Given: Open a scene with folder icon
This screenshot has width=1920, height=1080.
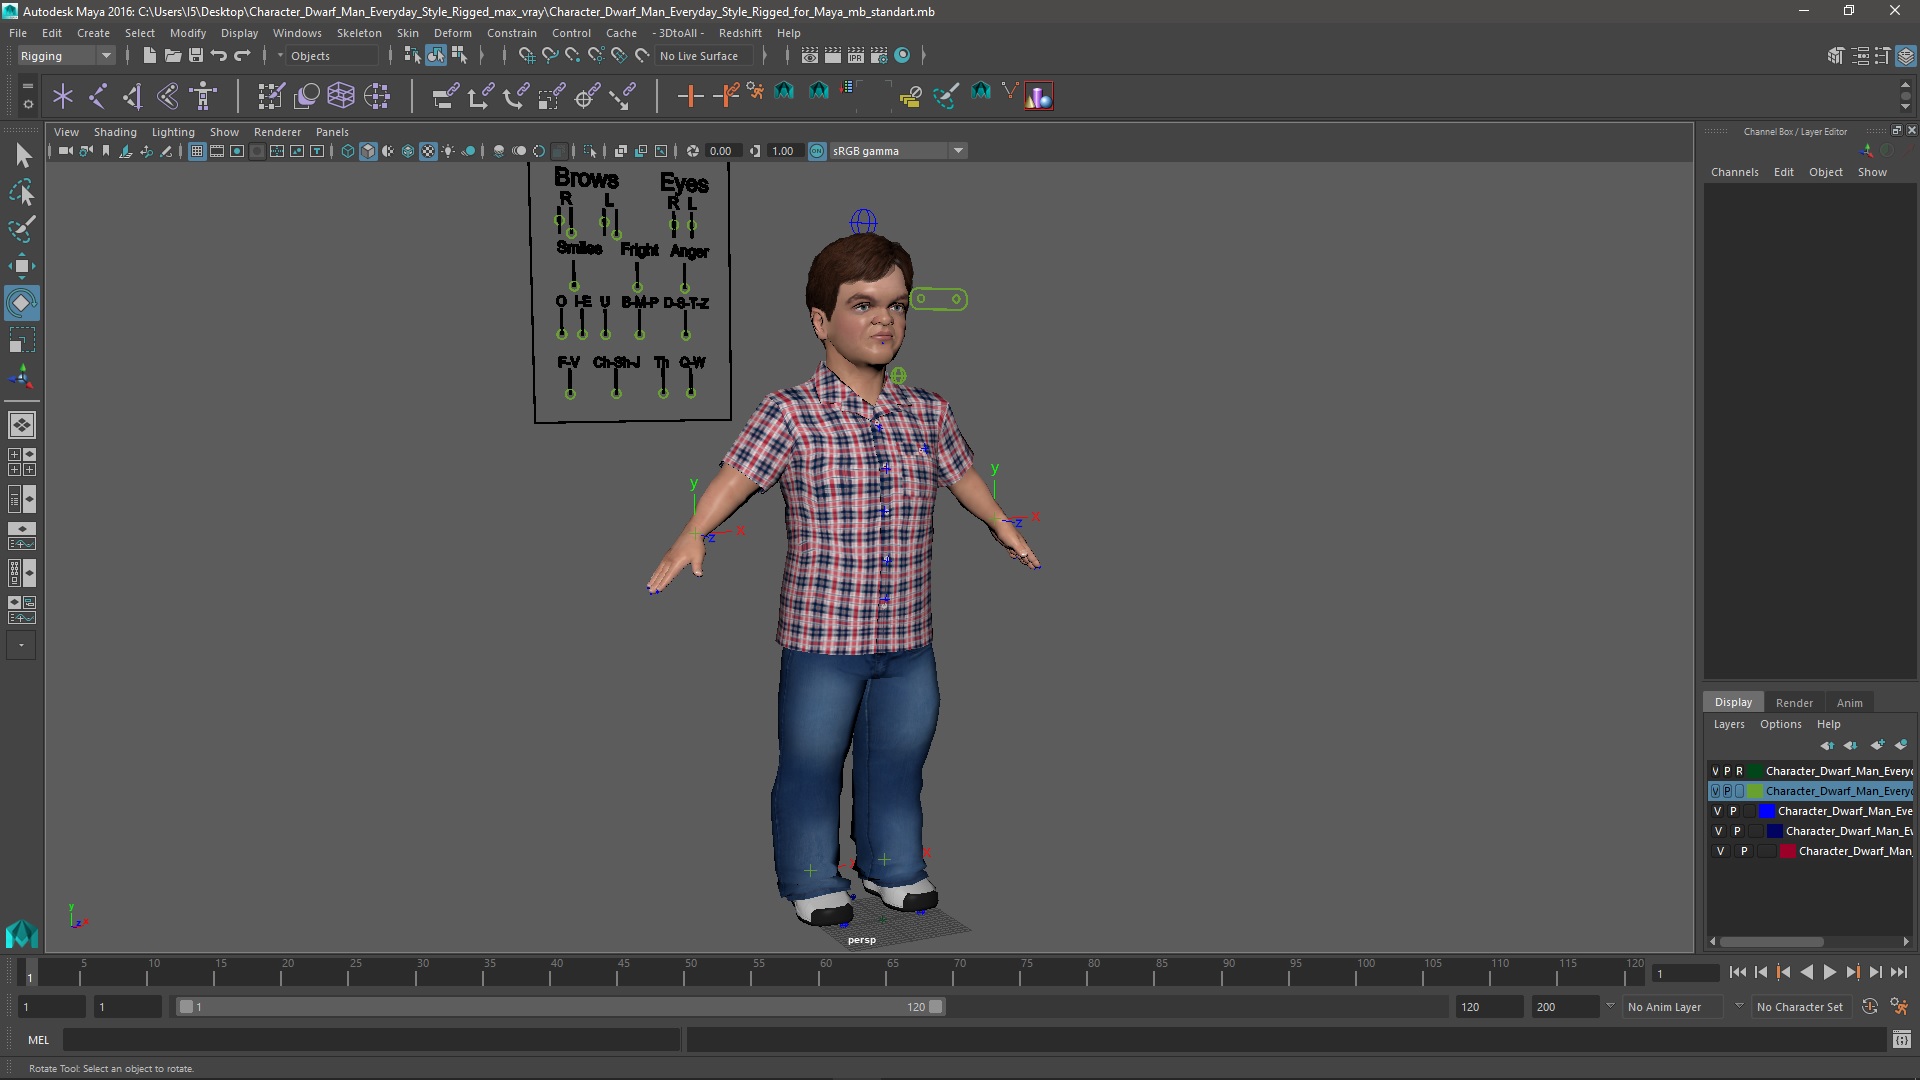Looking at the screenshot, I should 172,56.
